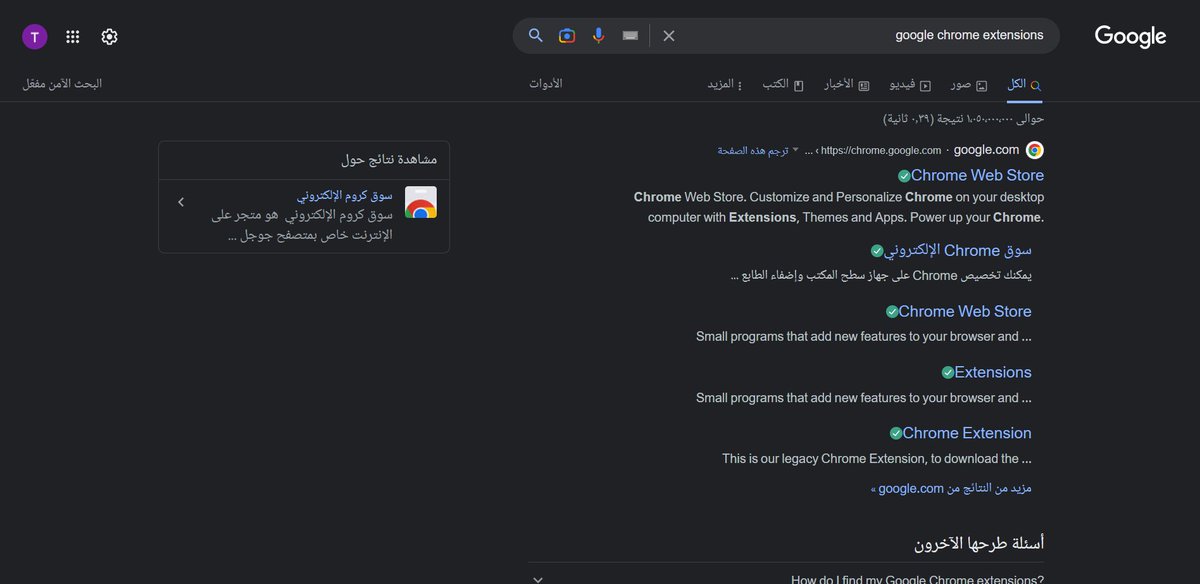Image resolution: width=1200 pixels, height=584 pixels.
Task: Click the green check badge by سوق Chrome الإلكتروني
Action: point(877,251)
